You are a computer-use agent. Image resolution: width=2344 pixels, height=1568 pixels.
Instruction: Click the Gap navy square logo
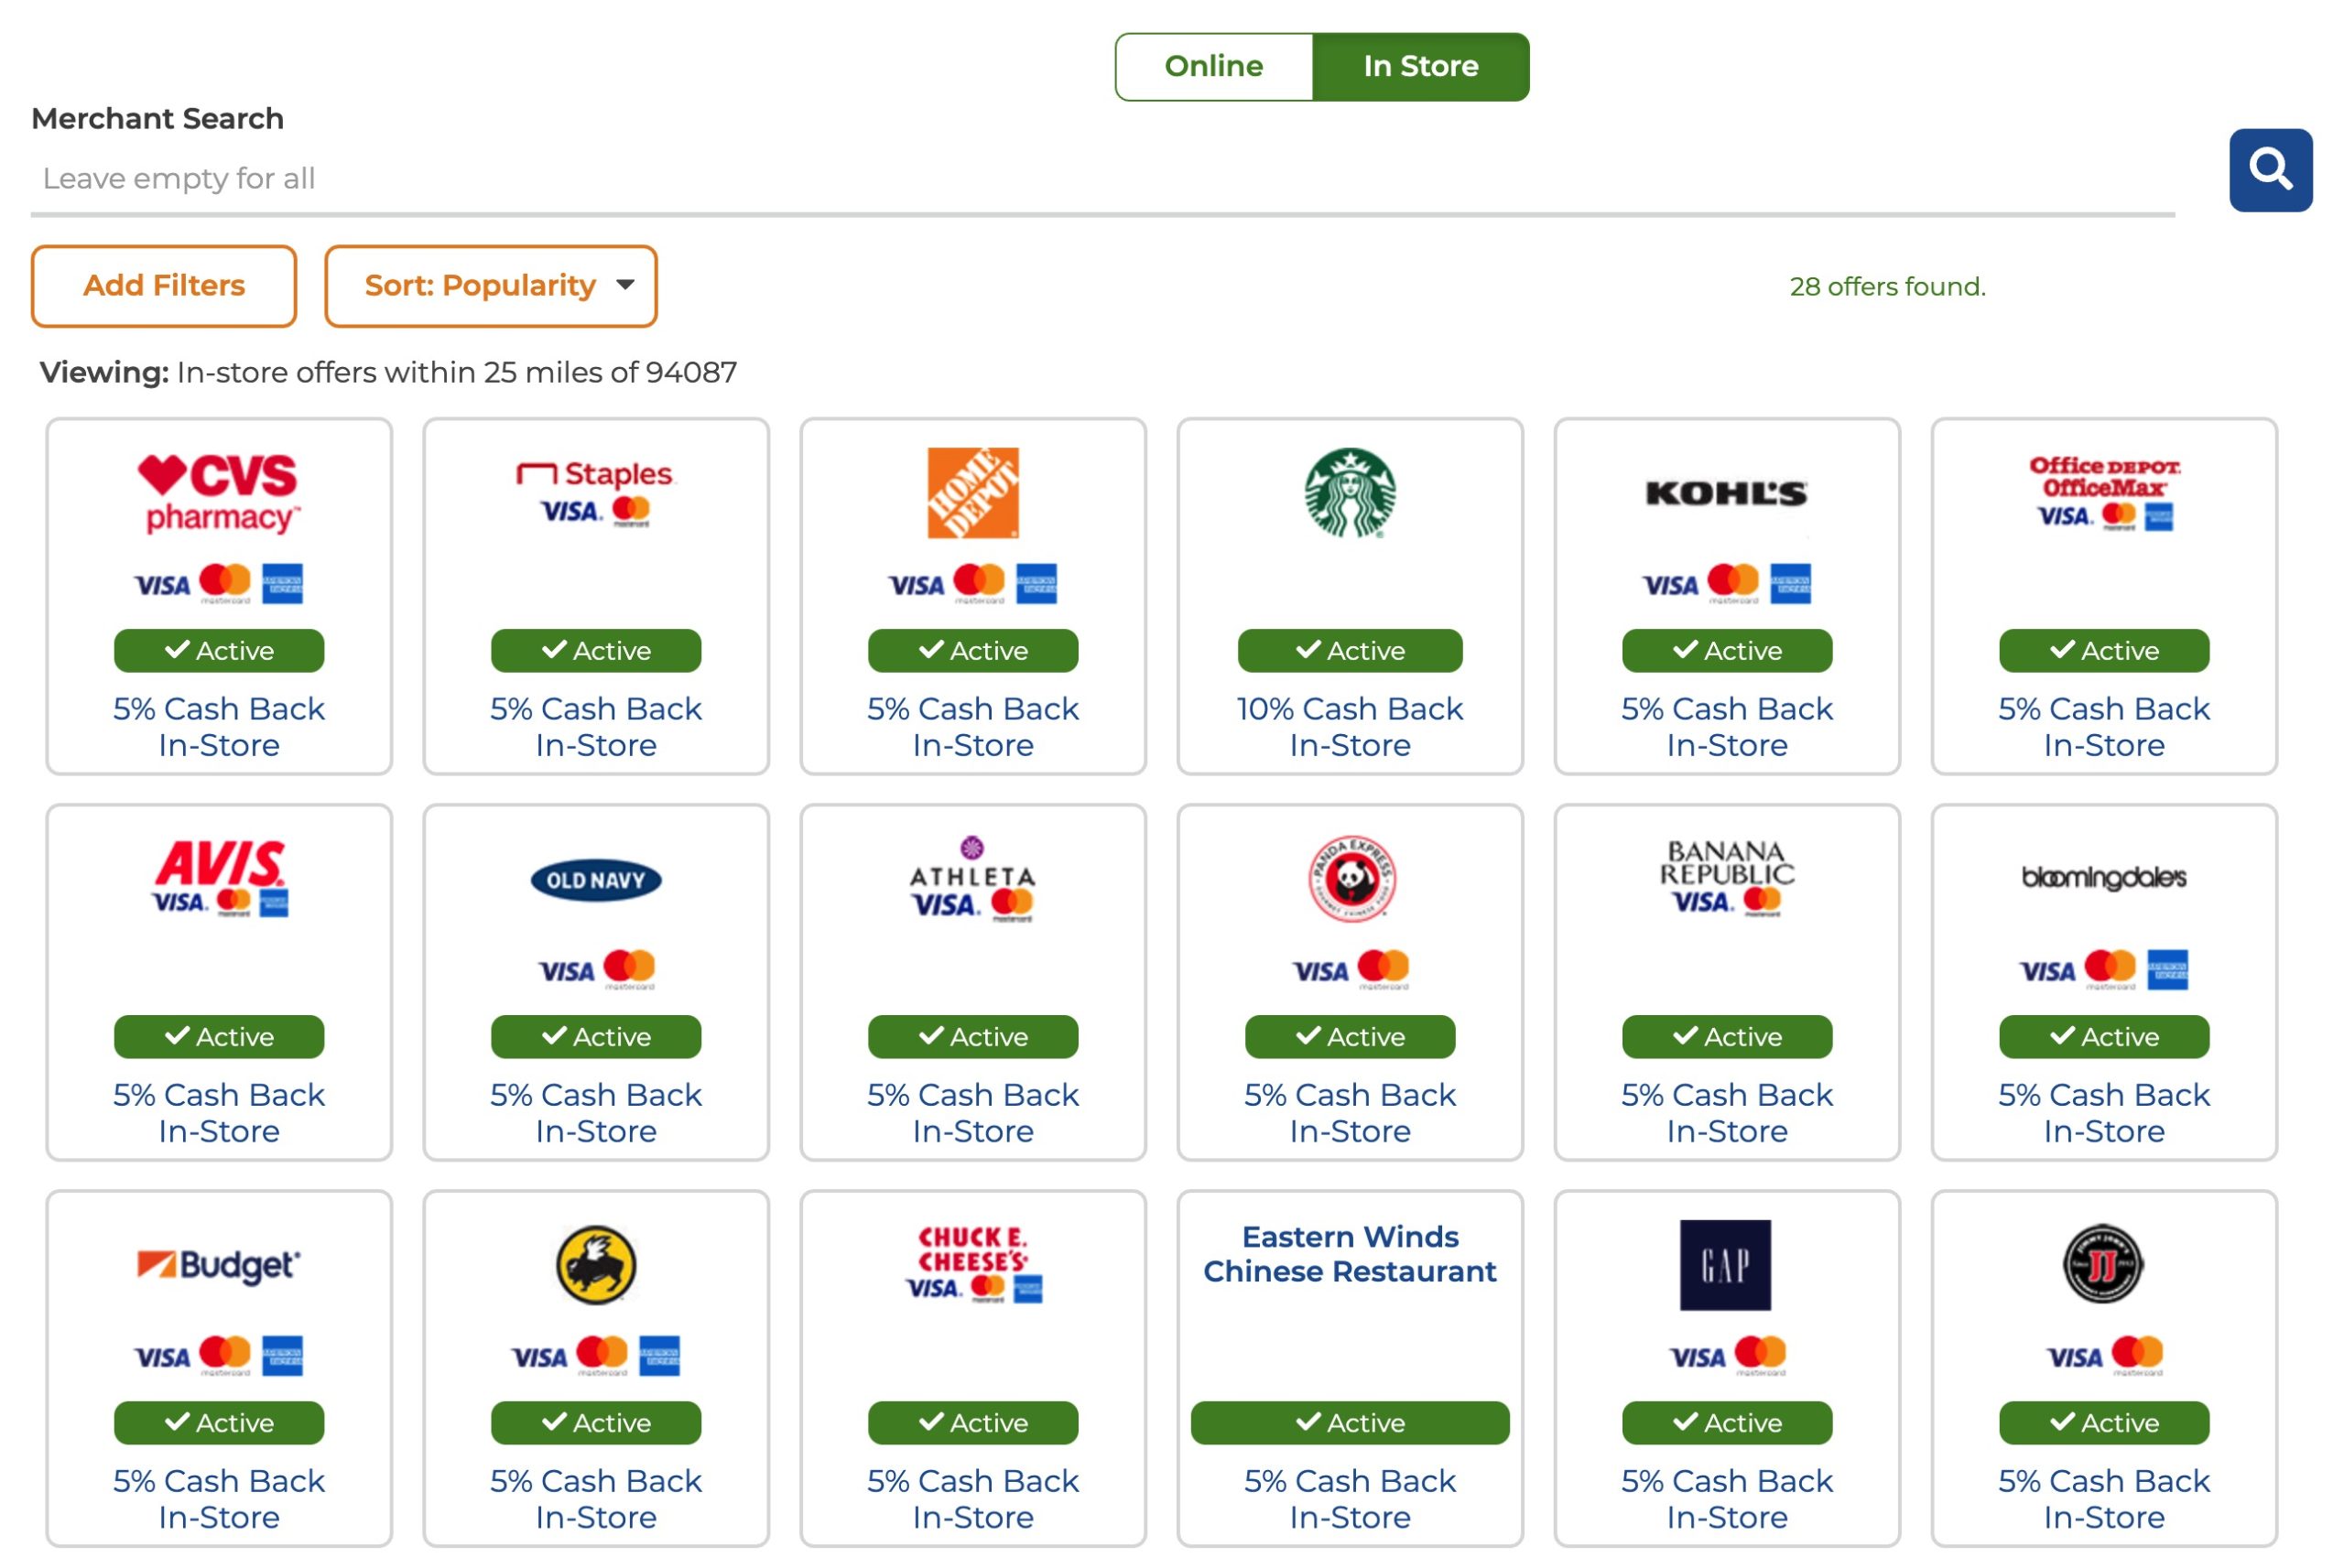pos(1725,1265)
